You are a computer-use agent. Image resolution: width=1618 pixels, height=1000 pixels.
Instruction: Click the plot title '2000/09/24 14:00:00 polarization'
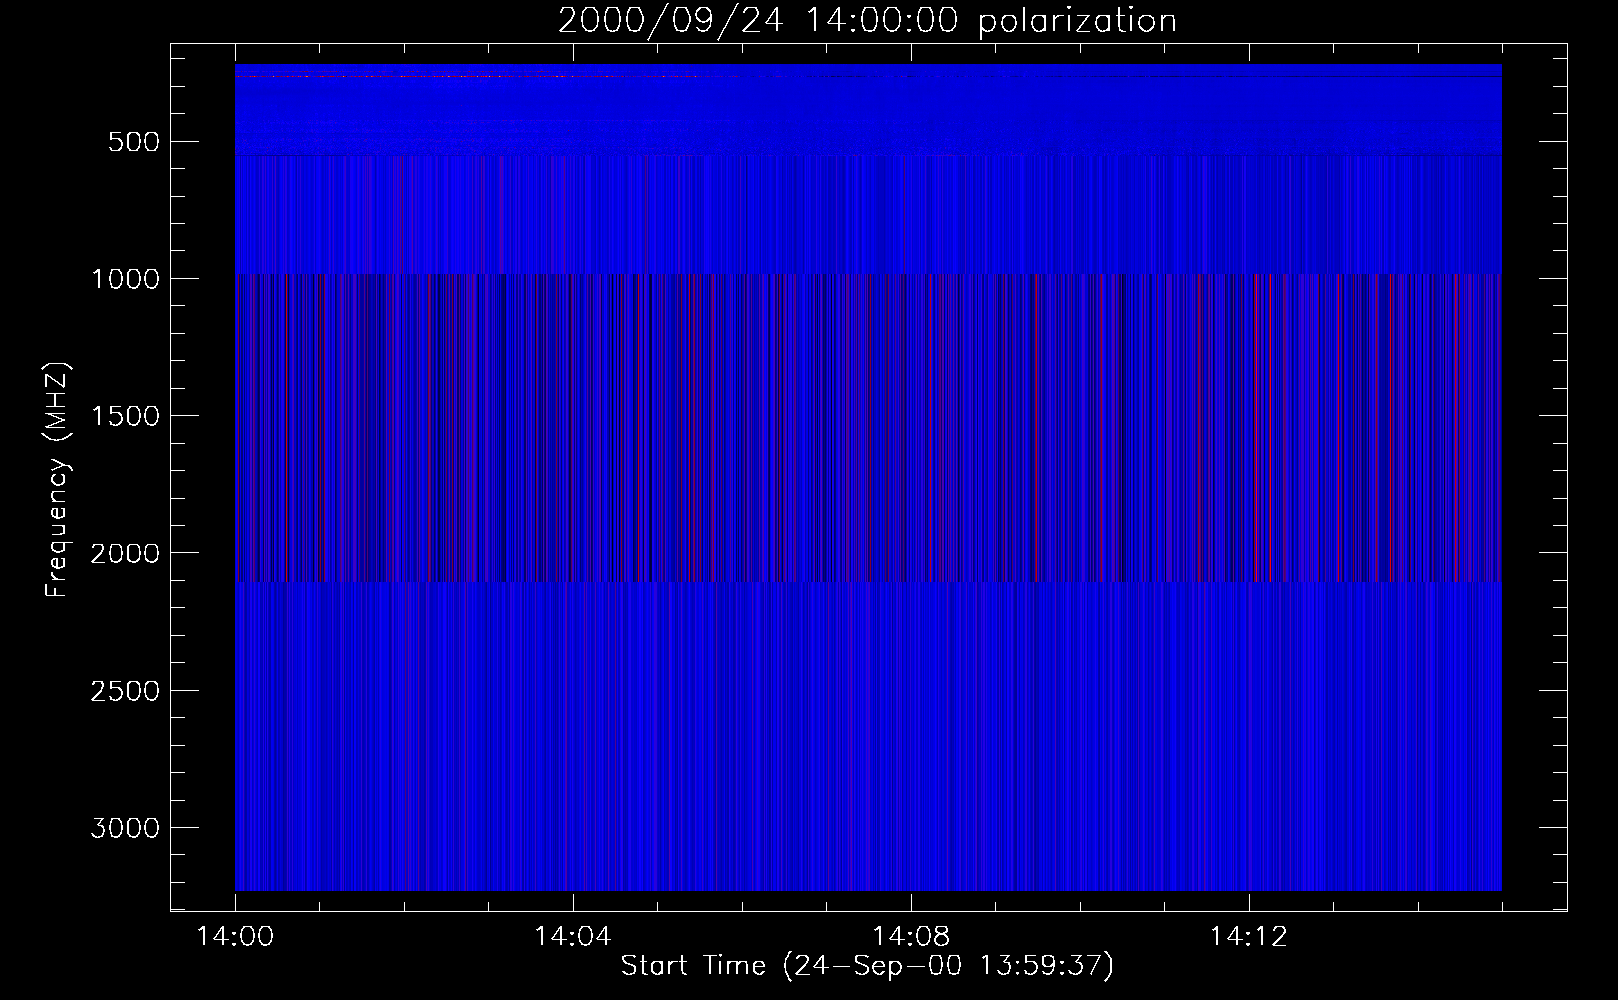(x=867, y=21)
